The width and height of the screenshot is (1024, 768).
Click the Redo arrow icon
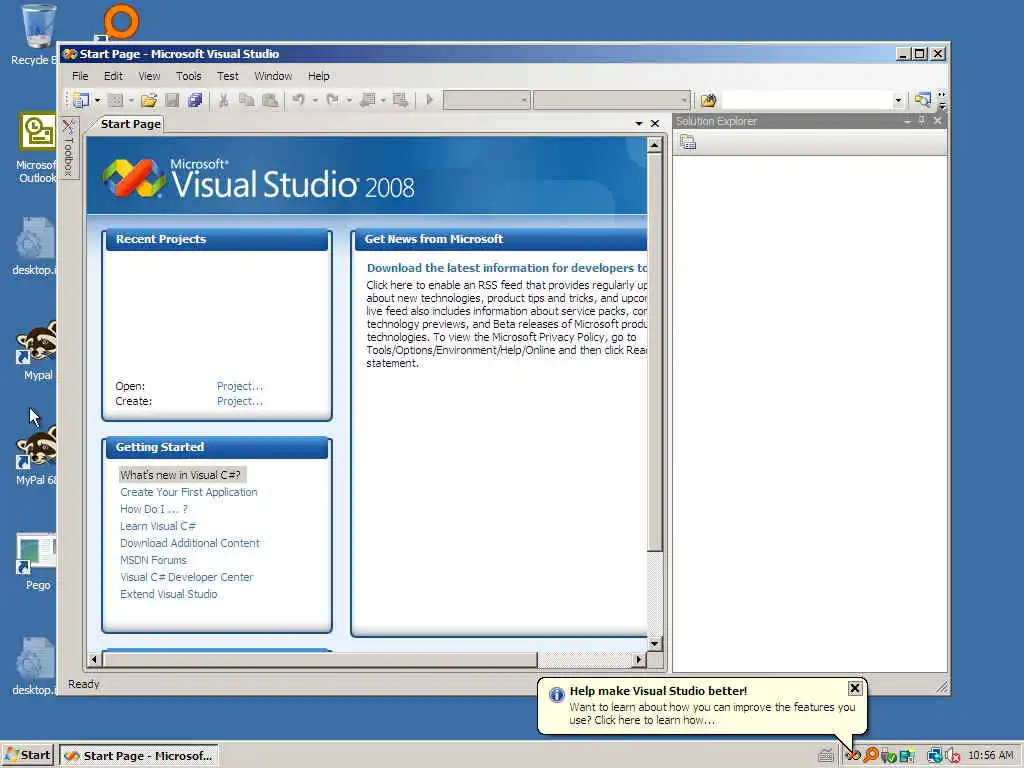[332, 100]
